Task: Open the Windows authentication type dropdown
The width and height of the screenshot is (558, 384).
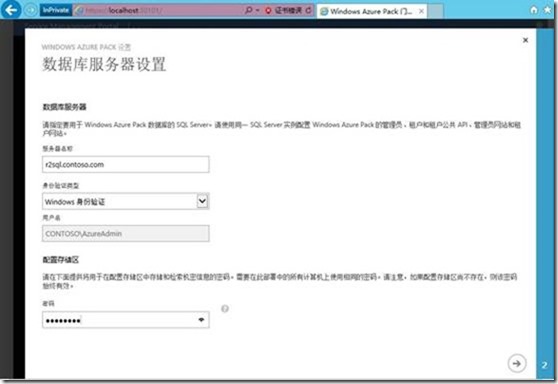Action: pos(126,201)
